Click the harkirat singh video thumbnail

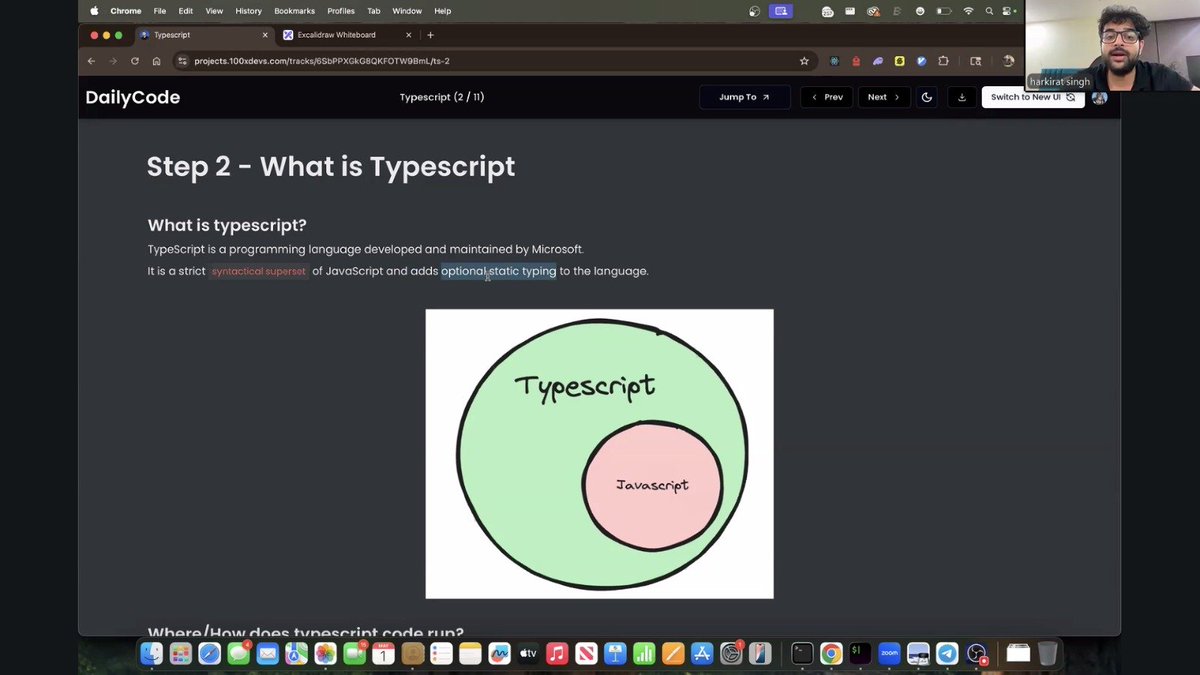coord(1111,46)
